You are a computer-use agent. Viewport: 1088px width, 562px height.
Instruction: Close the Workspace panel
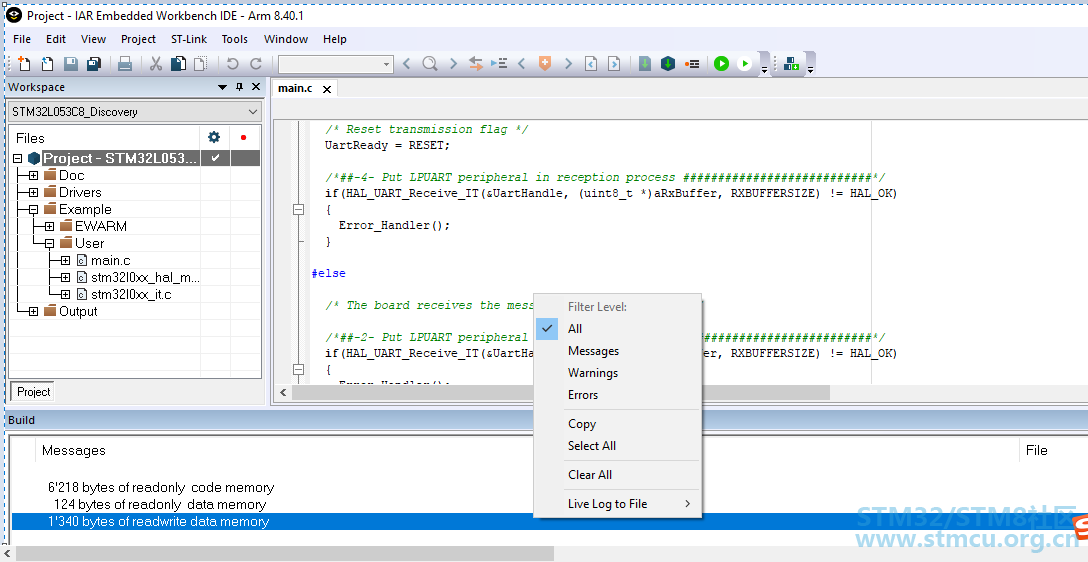[x=256, y=87]
